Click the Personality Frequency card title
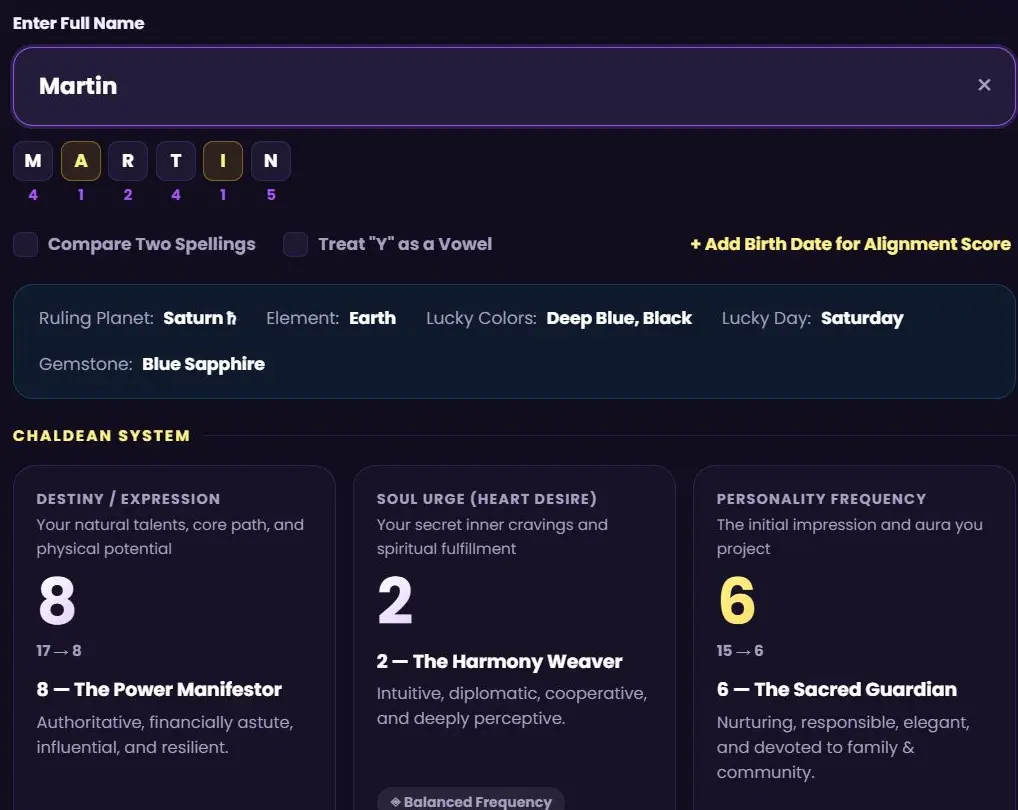 pos(821,498)
